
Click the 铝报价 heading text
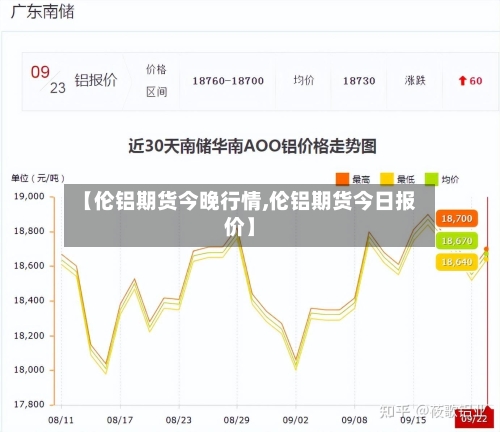coord(96,80)
